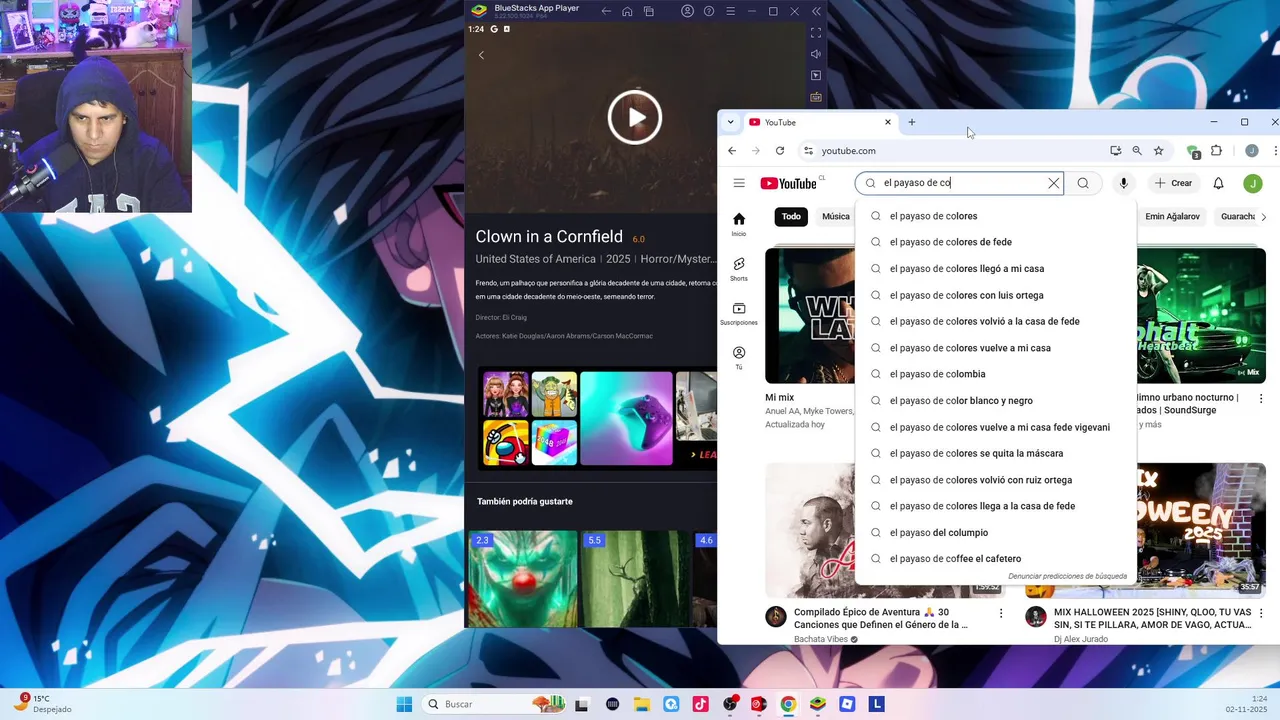Open Chrome zoom magnifier icon

pyautogui.click(x=1137, y=151)
